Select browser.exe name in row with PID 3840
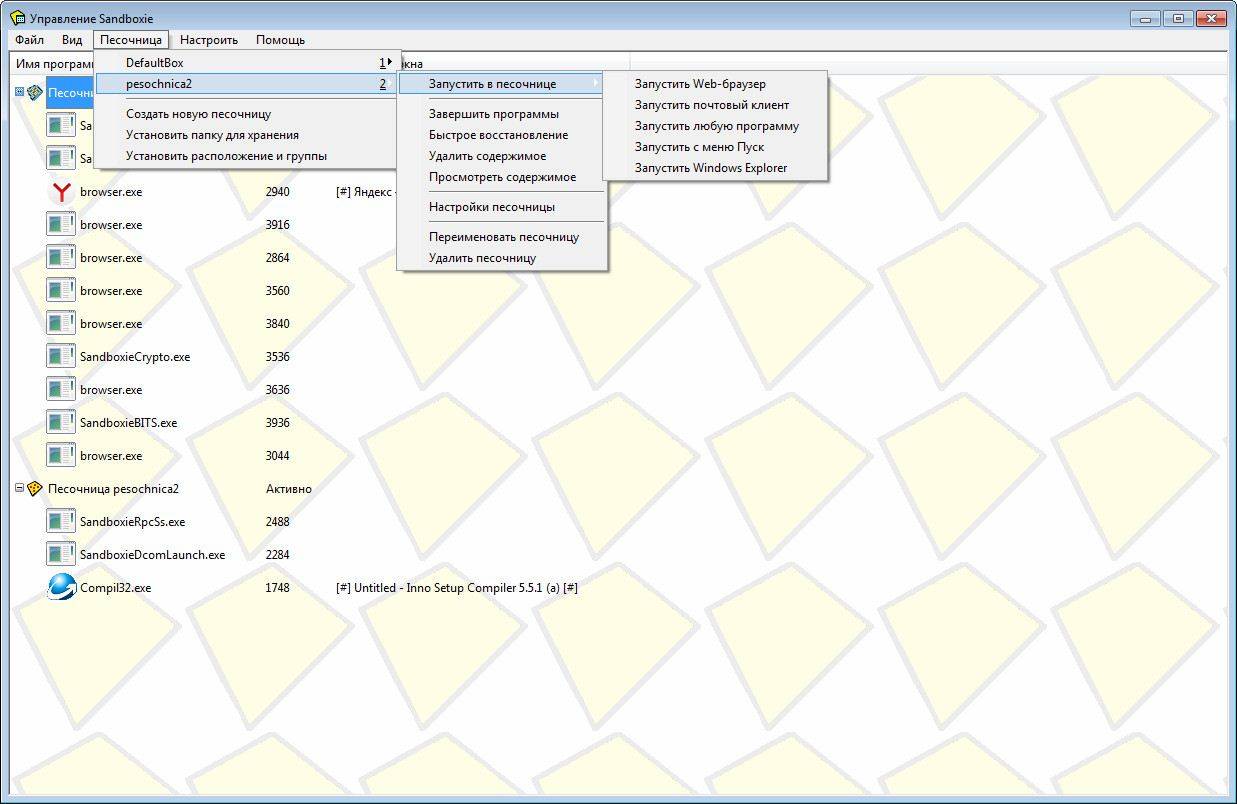Image resolution: width=1237 pixels, height=804 pixels. pyautogui.click(x=111, y=324)
